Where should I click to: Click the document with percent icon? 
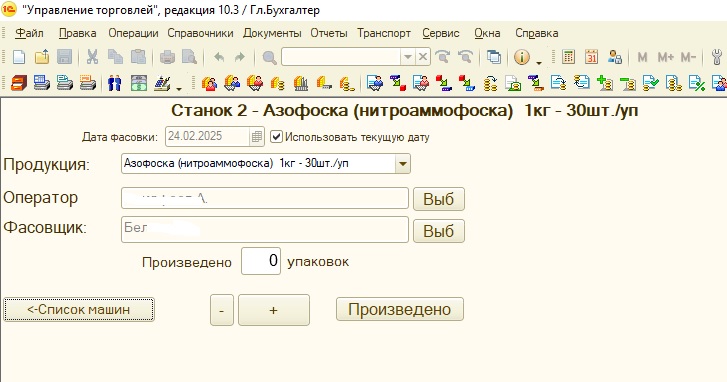pyautogui.click(x=697, y=83)
